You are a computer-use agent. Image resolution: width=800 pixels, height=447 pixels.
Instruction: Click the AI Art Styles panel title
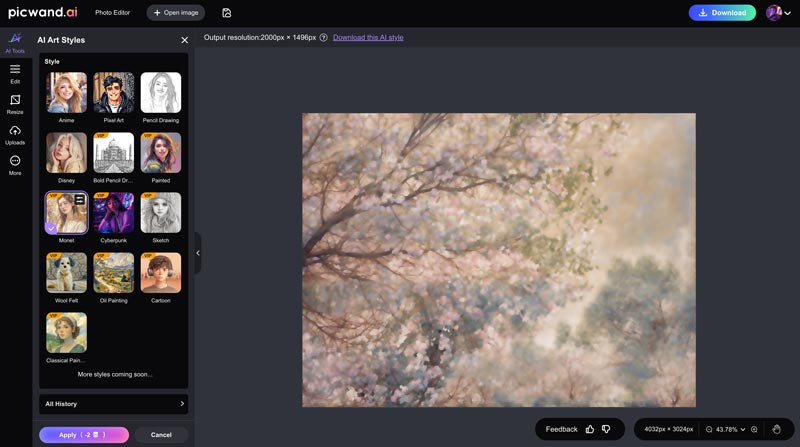61,40
